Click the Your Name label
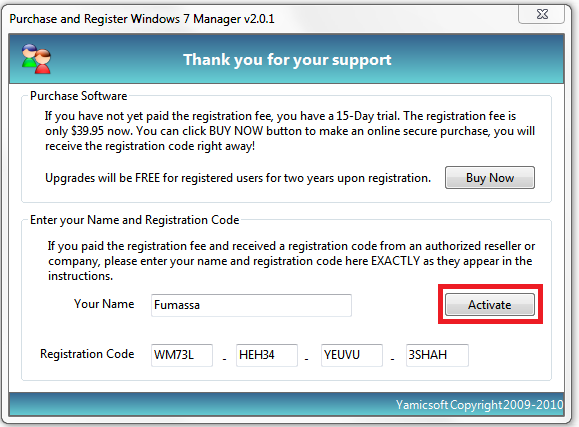 (104, 304)
